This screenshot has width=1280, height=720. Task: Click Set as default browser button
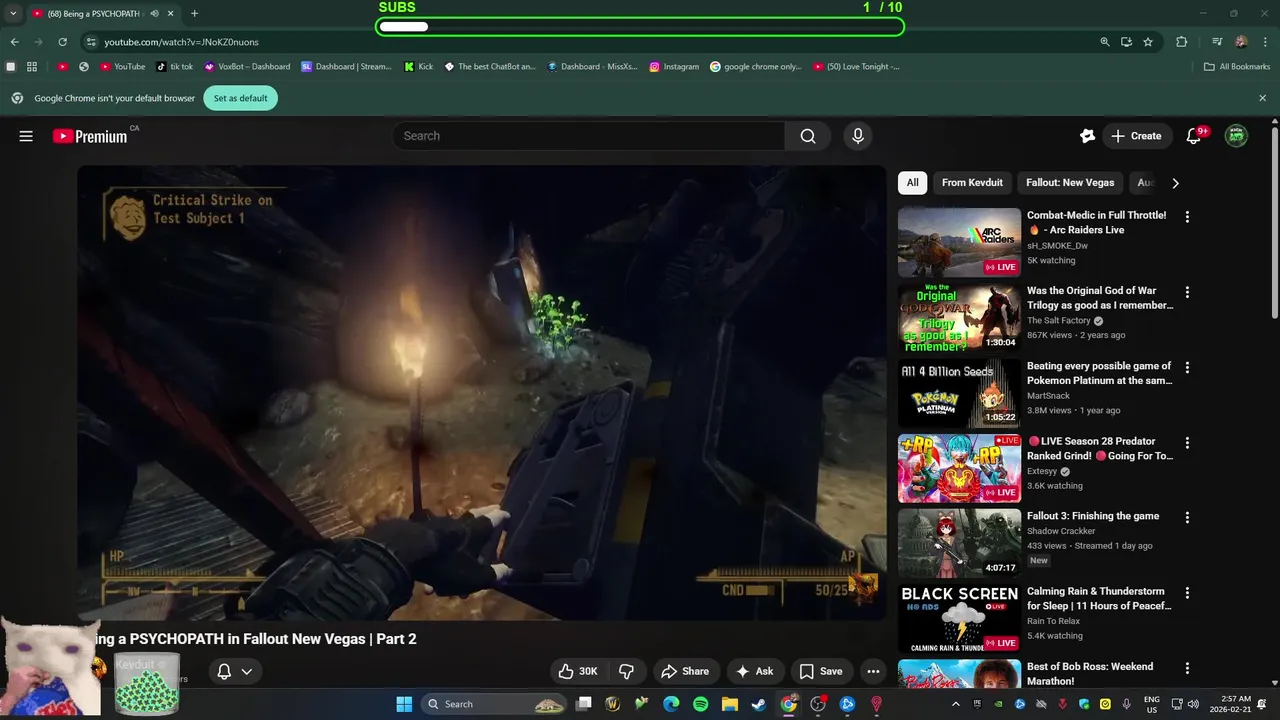tap(240, 98)
